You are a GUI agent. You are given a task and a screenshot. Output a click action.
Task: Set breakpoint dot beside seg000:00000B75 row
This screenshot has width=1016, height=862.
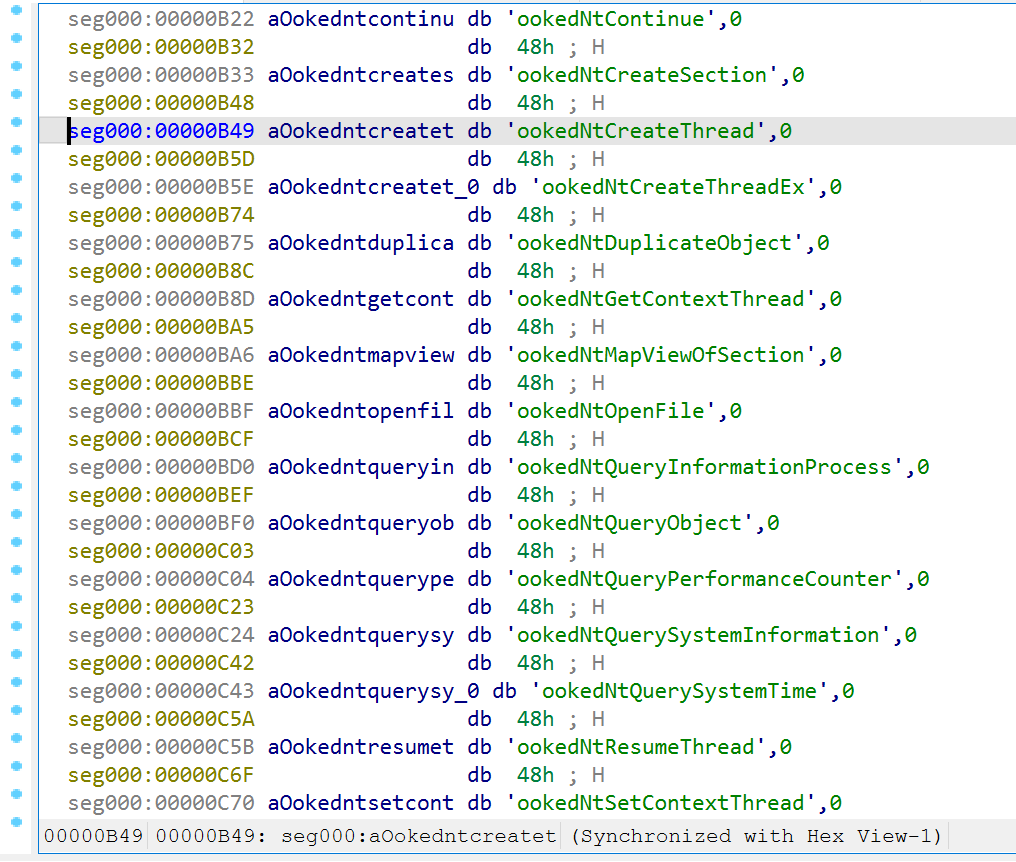[17, 234]
